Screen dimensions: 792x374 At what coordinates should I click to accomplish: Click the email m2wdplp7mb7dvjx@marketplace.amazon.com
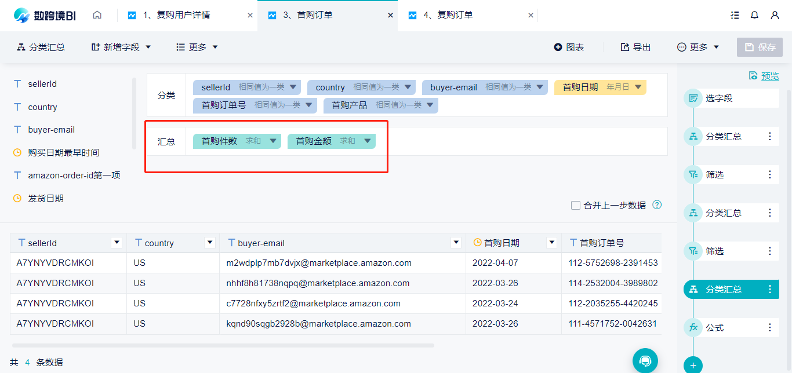[319, 263]
